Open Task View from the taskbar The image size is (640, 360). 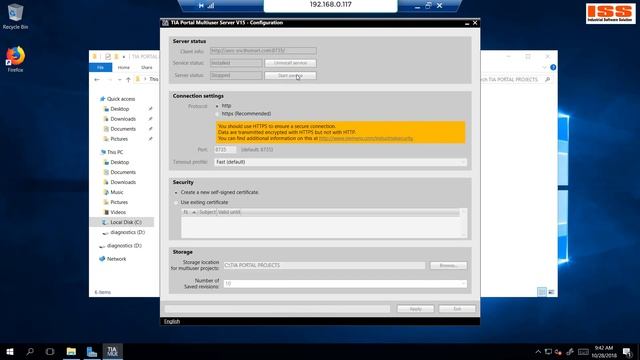(x=50, y=351)
